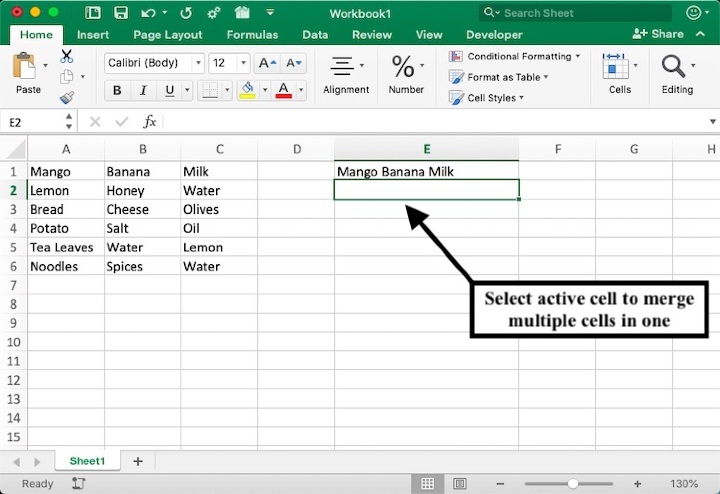Click the Increase Font Size icon
The width and height of the screenshot is (720, 494).
click(267, 63)
